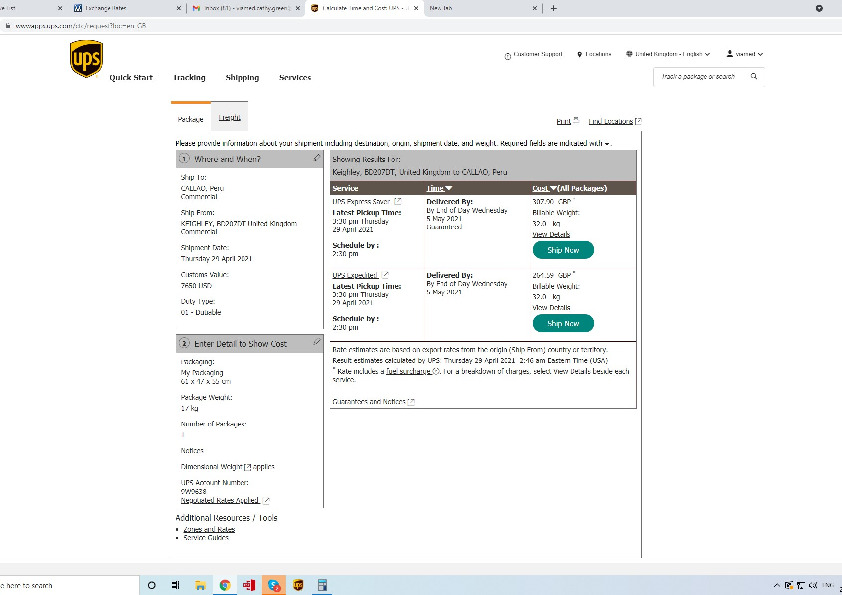Click the print icon next to Print
The image size is (842, 595).
click(577, 120)
